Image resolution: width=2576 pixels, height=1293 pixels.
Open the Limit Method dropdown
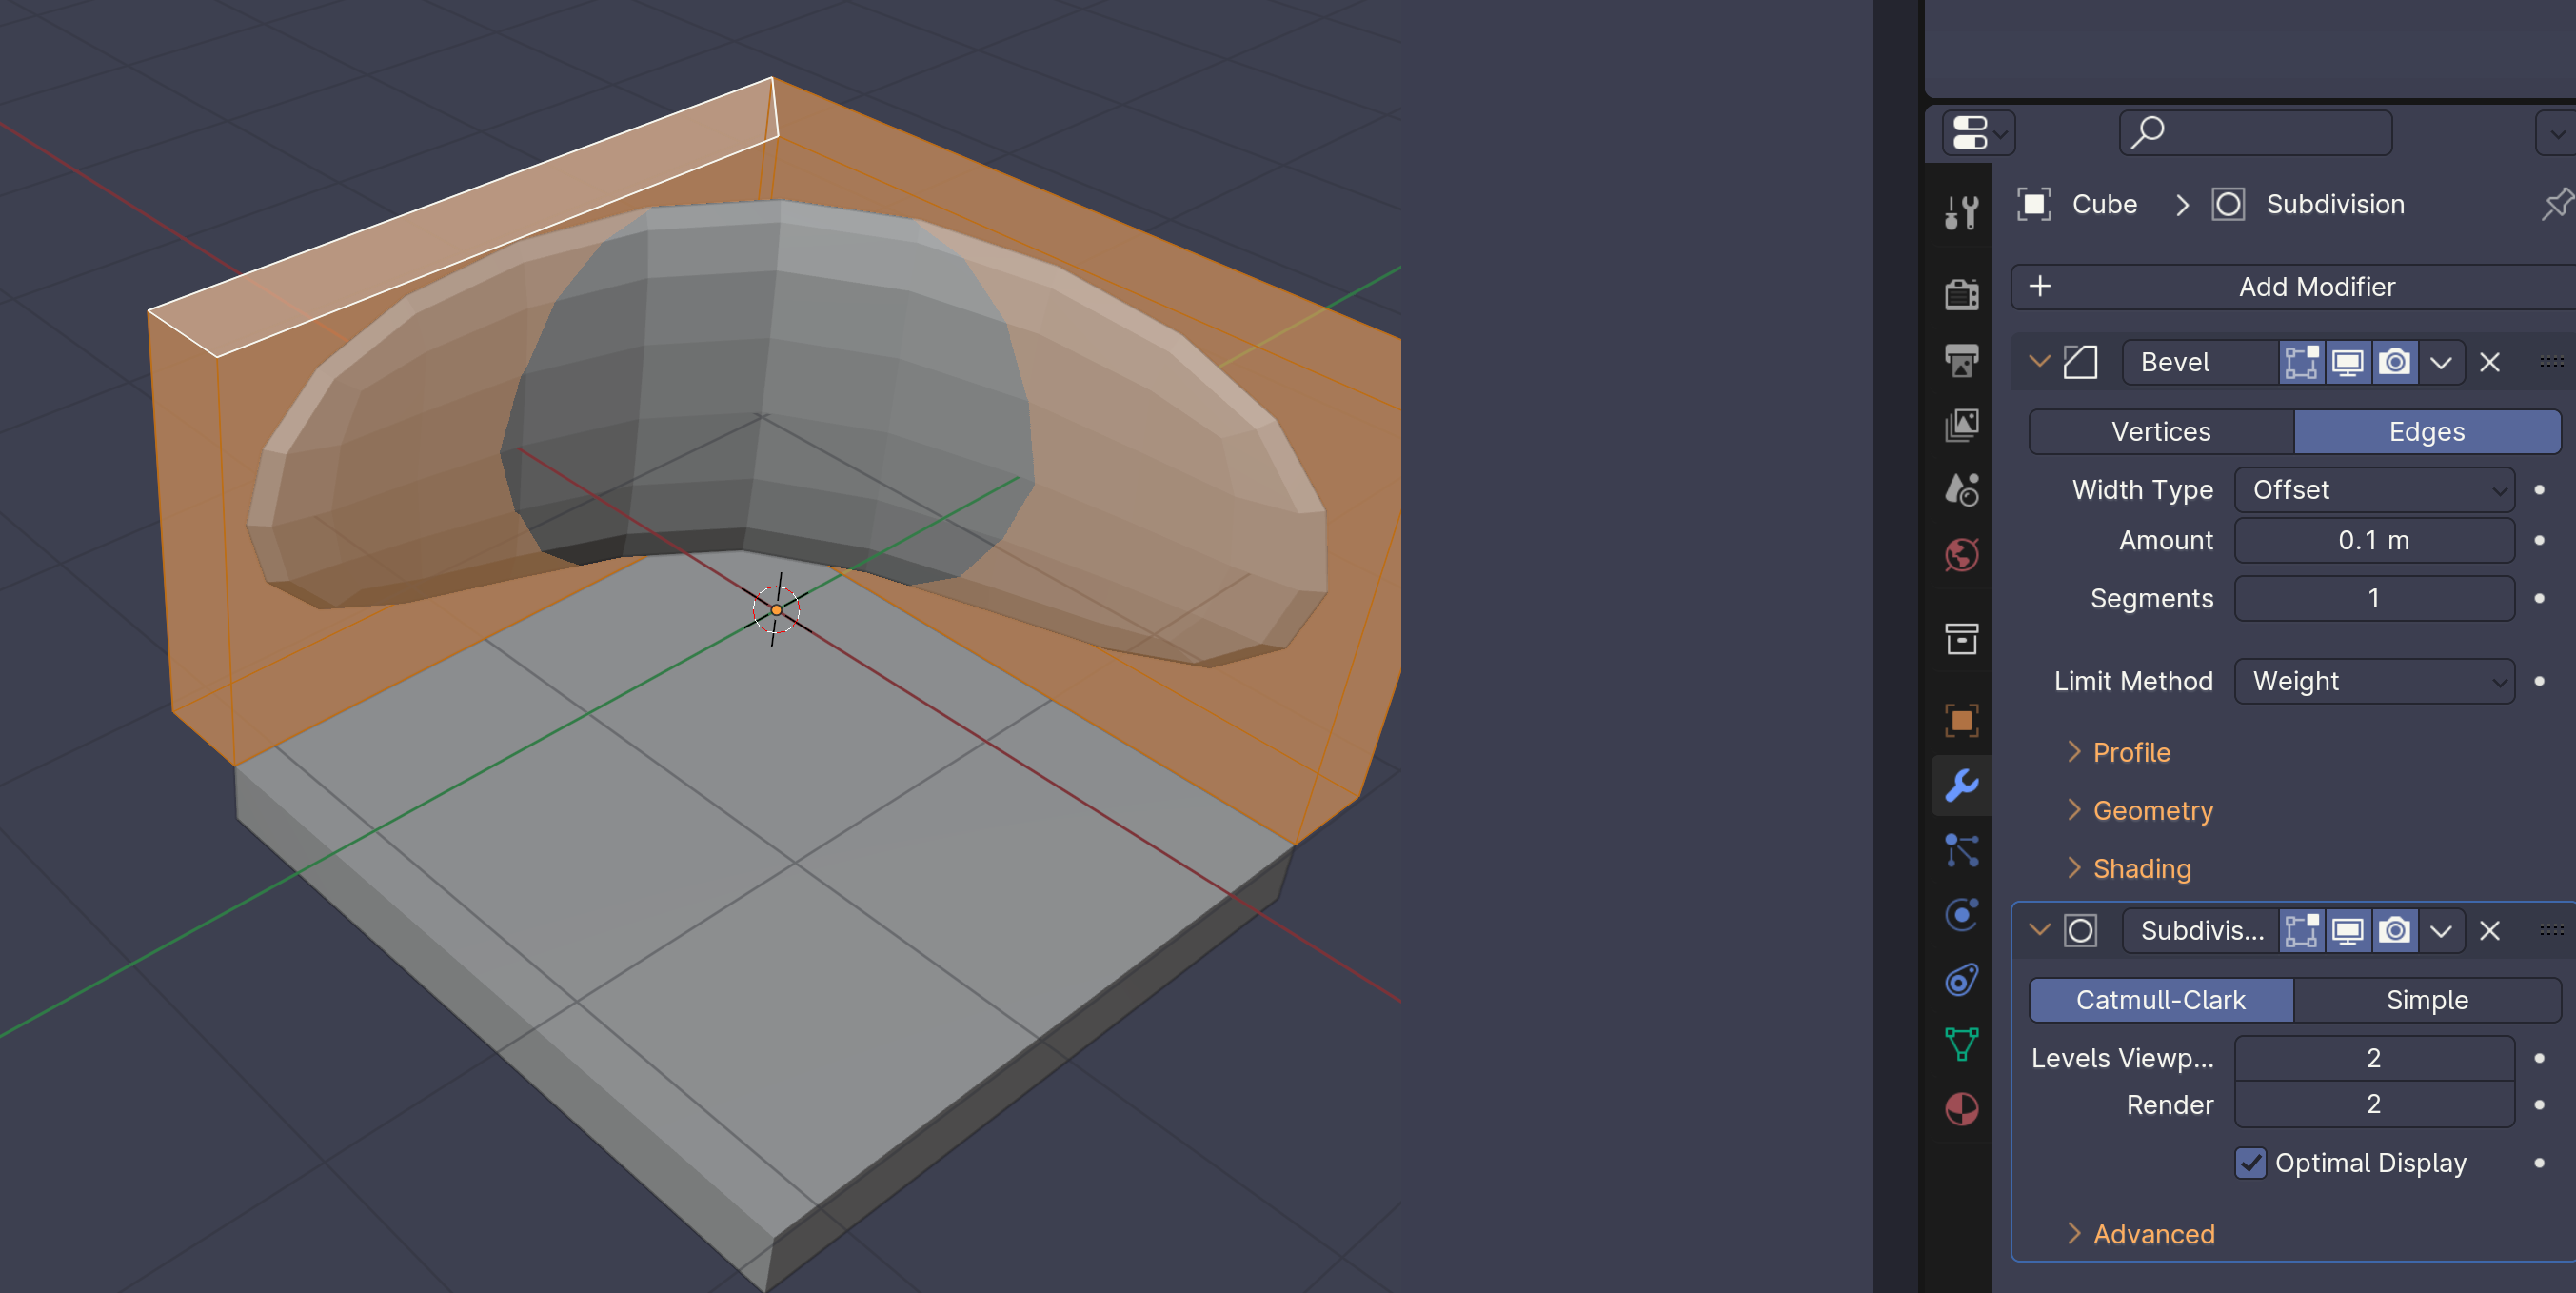point(2373,681)
